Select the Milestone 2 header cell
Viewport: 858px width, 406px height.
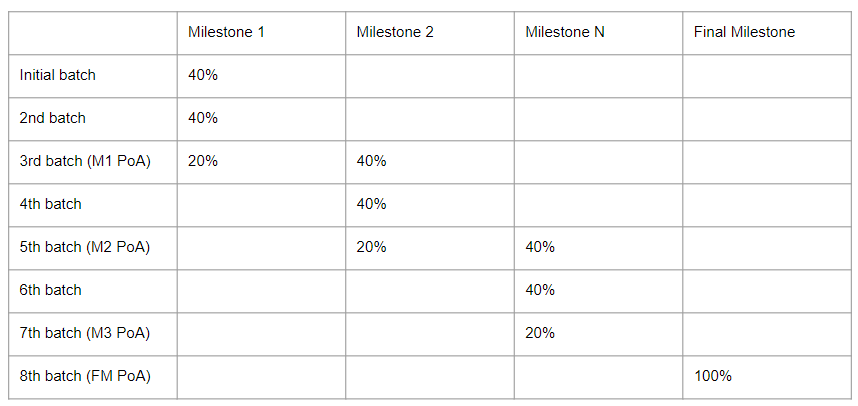tap(395, 32)
